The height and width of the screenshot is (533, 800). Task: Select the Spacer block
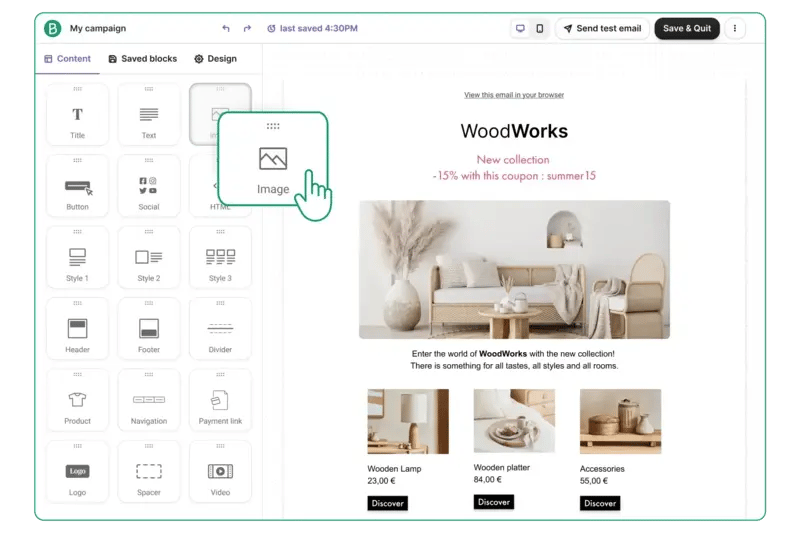click(x=149, y=473)
